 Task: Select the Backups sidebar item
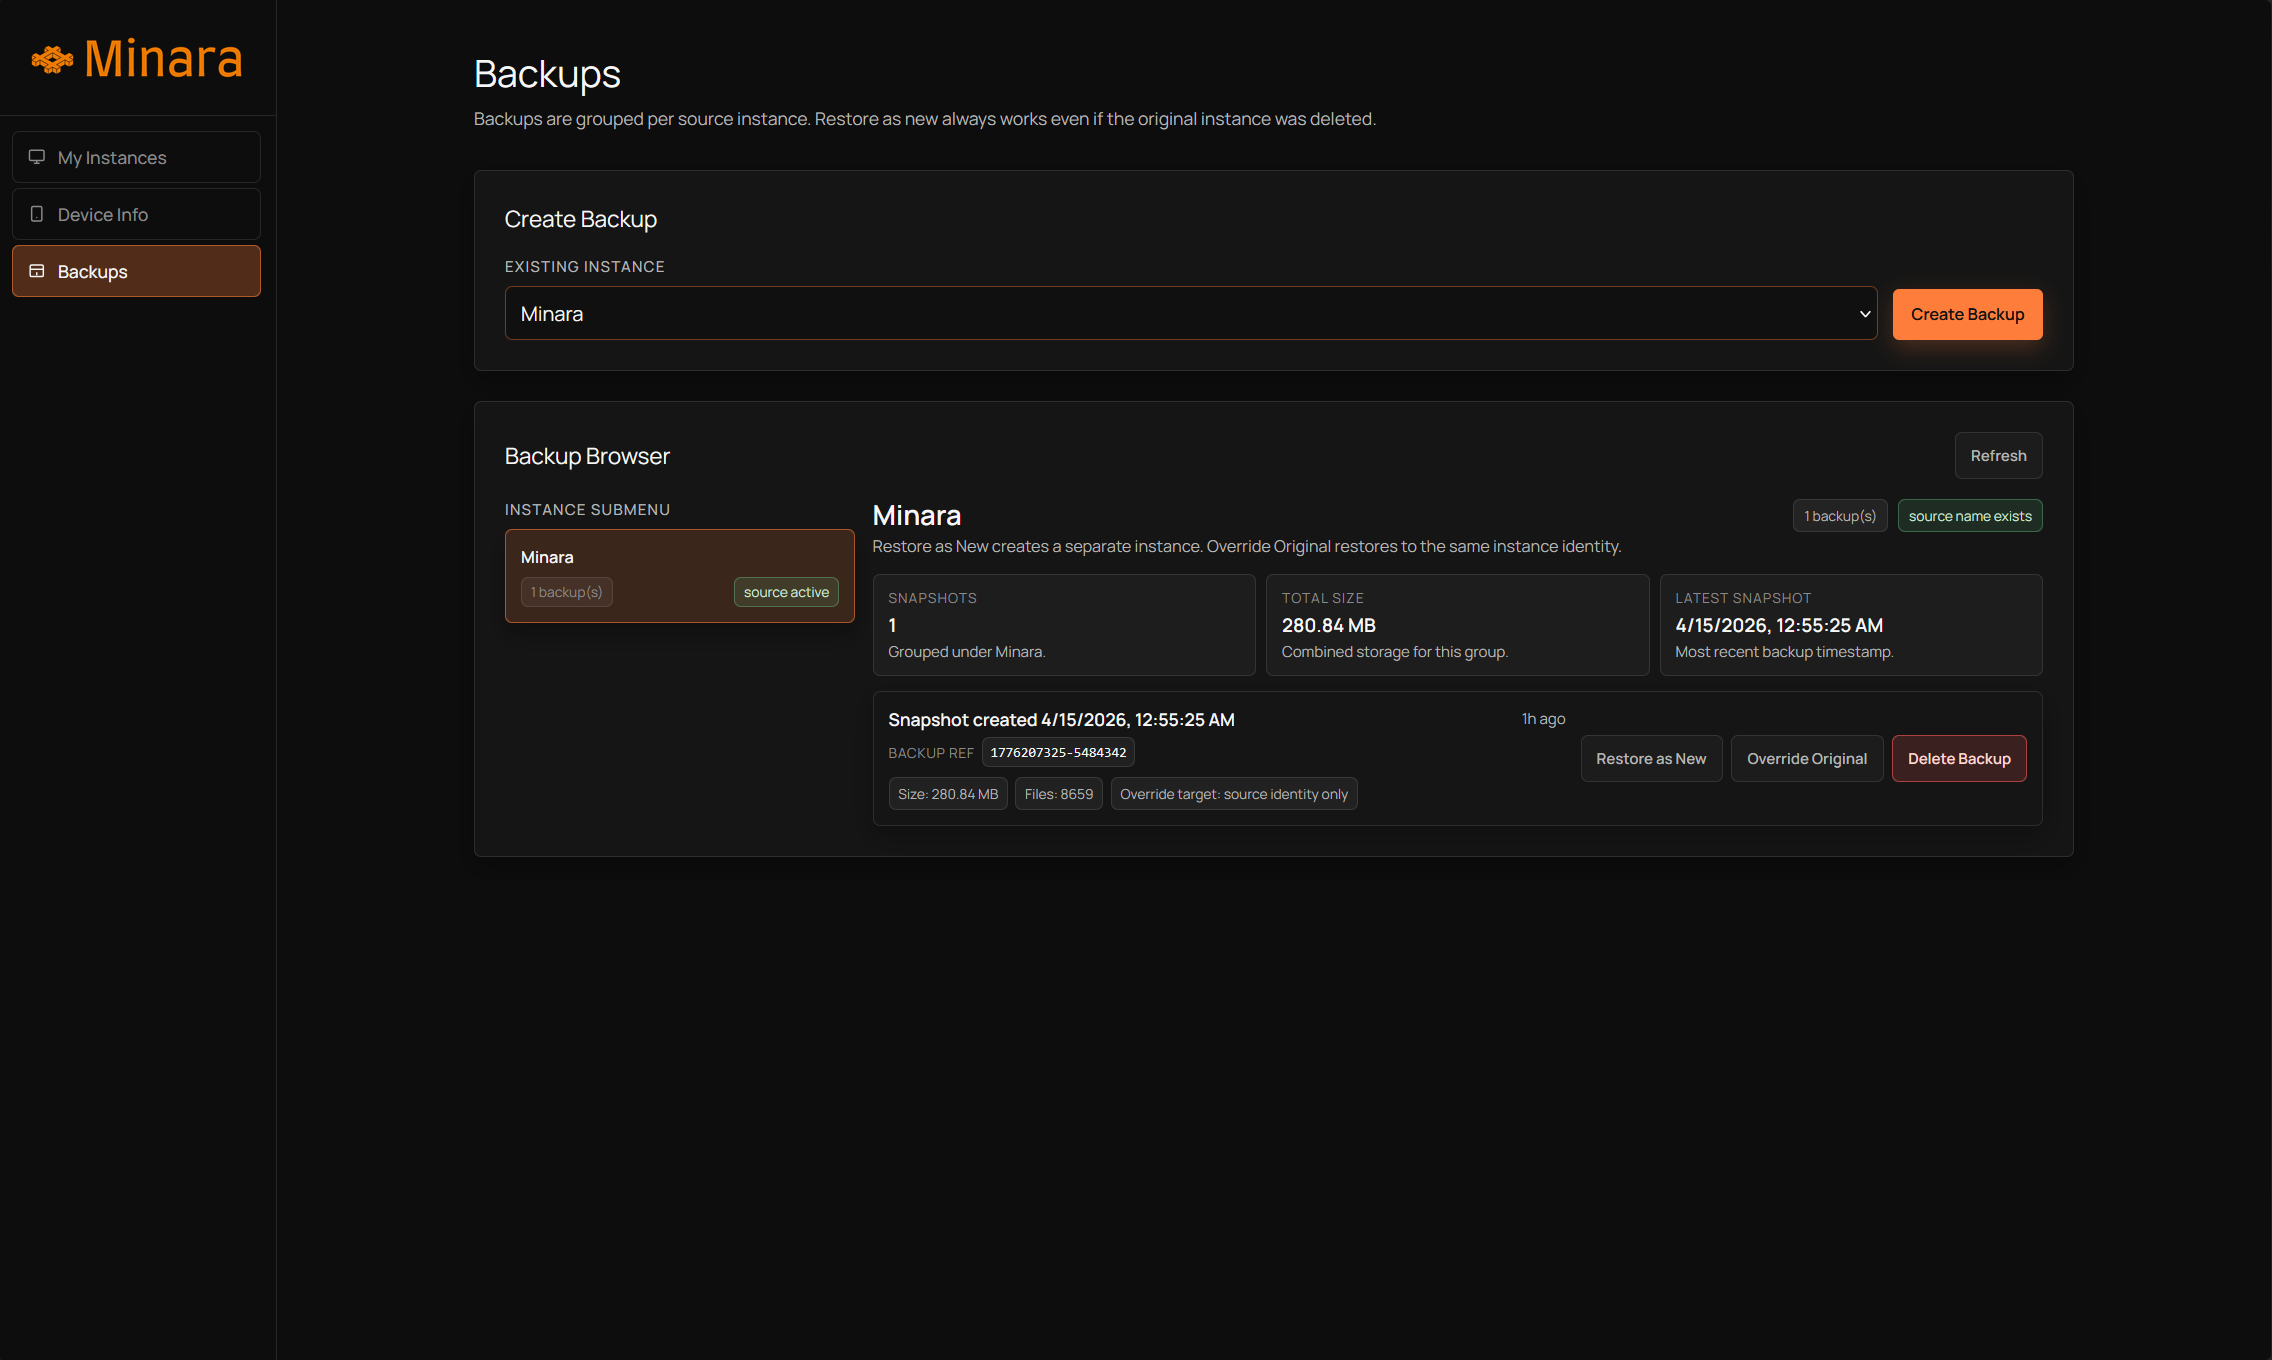tap(136, 271)
